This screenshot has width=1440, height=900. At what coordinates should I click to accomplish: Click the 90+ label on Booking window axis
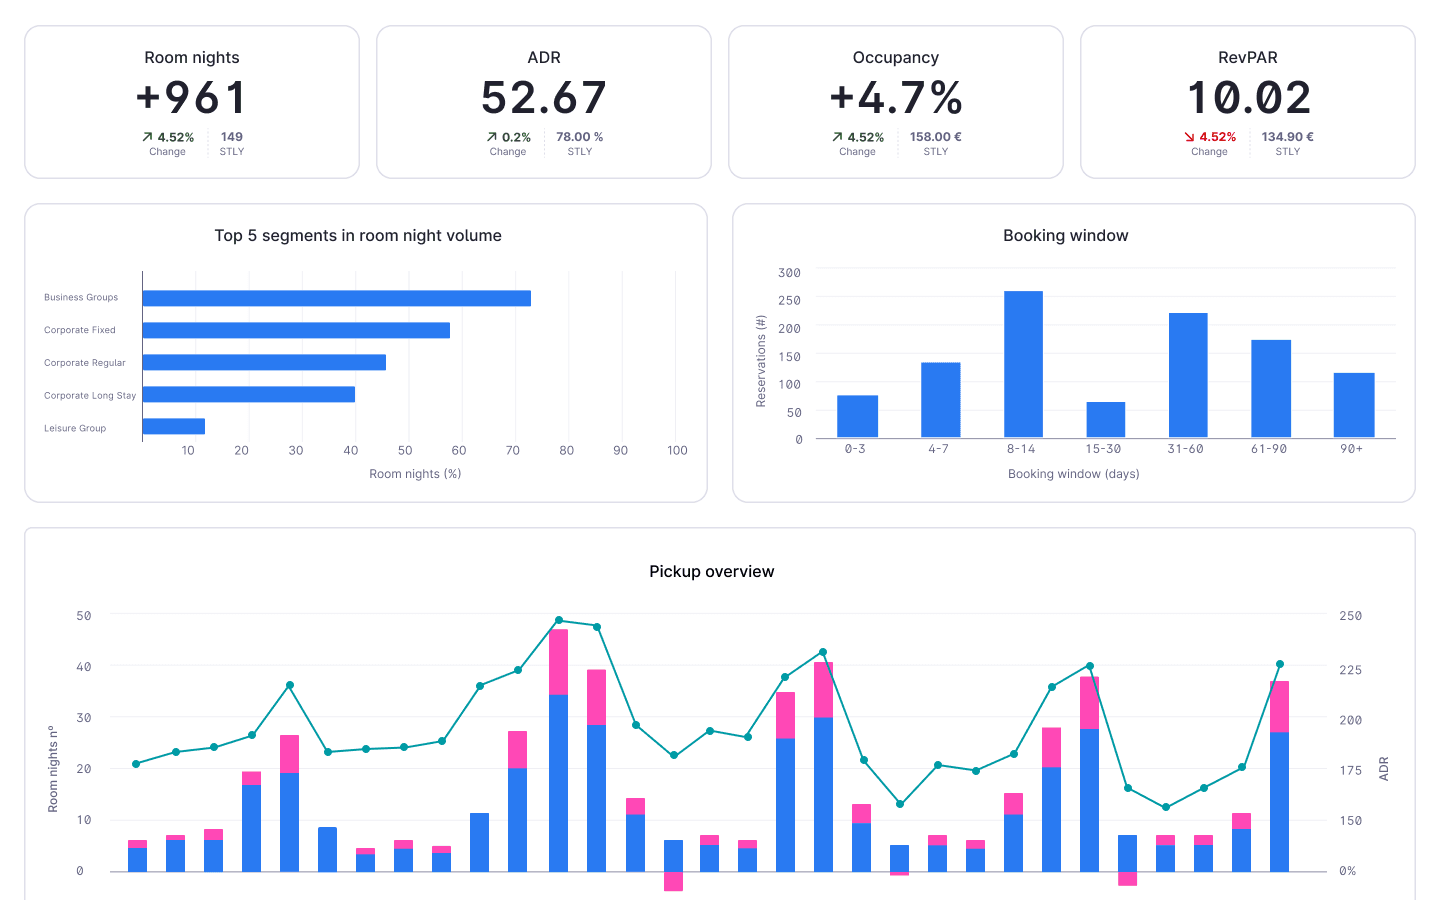pyautogui.click(x=1352, y=450)
